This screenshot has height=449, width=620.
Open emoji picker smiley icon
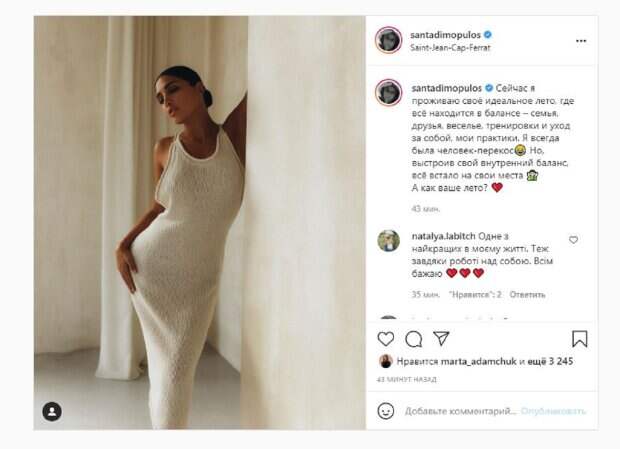[386, 411]
